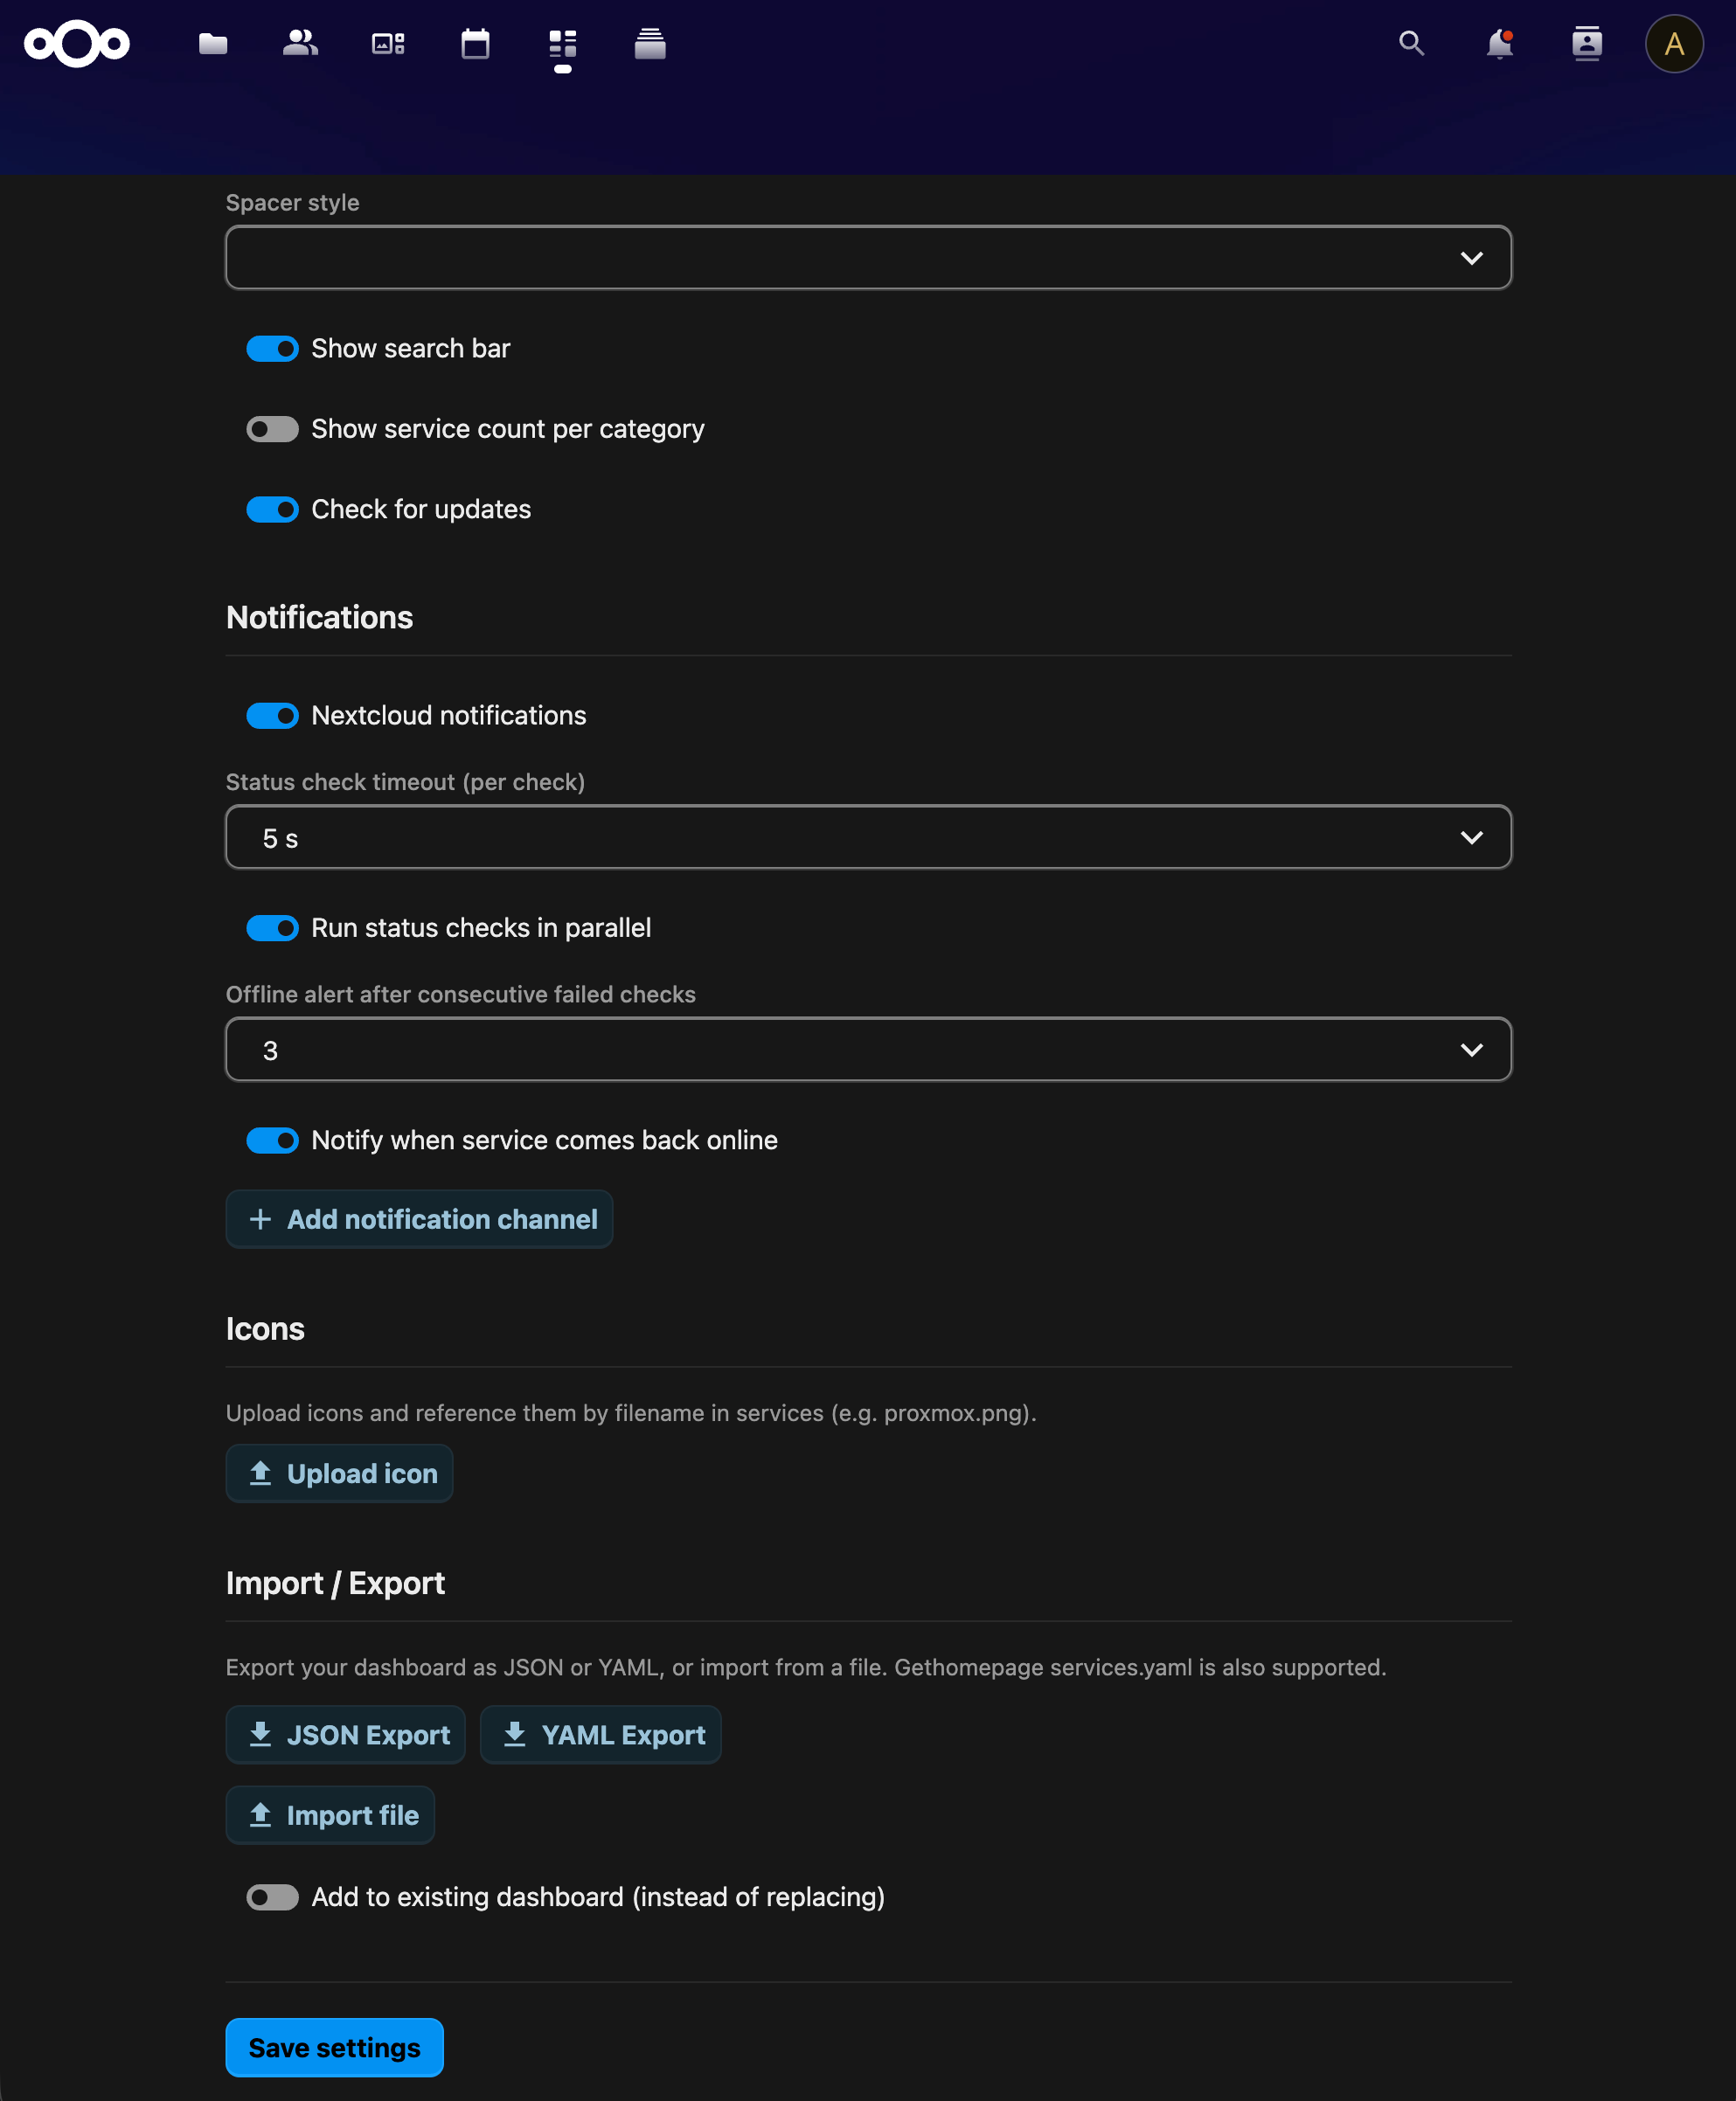Viewport: 1736px width, 2101px height.
Task: Open the Spacer style dropdown
Action: (x=868, y=258)
